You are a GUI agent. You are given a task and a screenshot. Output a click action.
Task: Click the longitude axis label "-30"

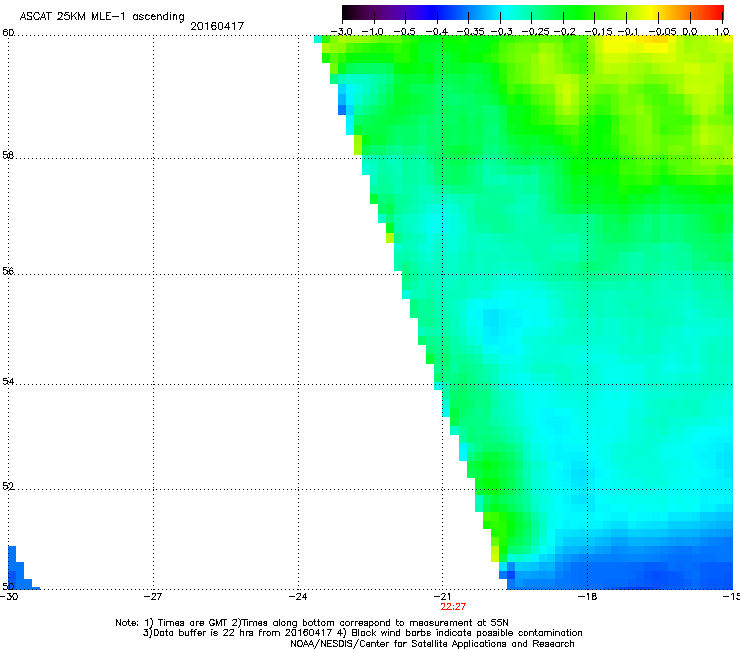tap(9, 596)
